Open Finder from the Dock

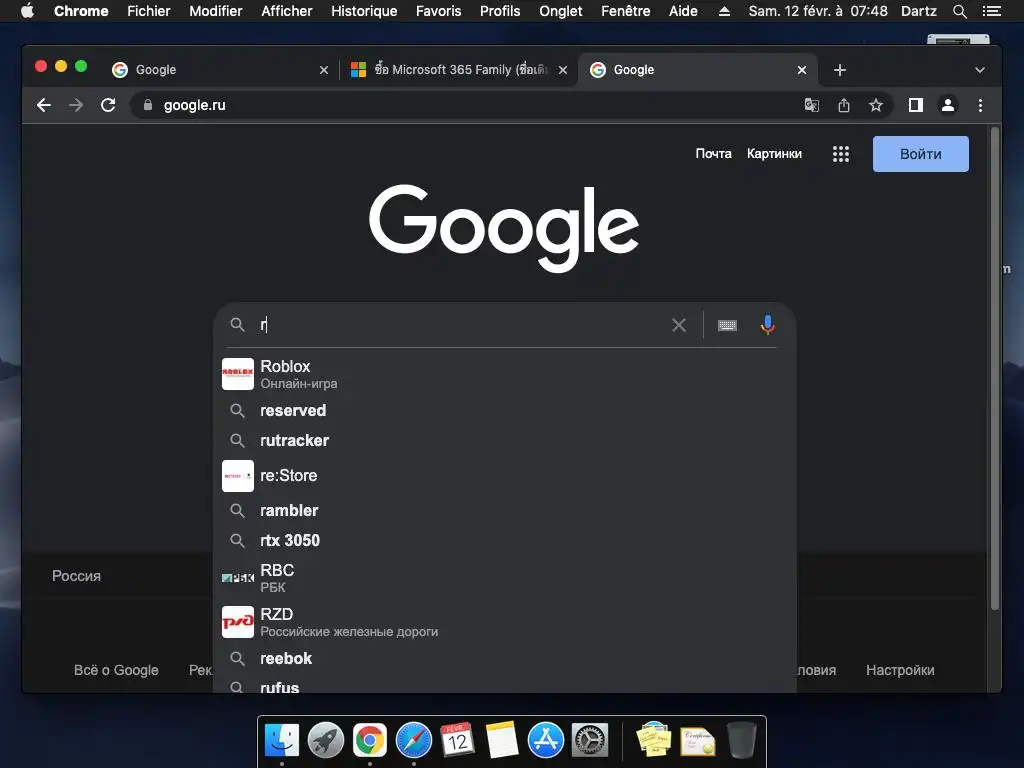pos(282,740)
